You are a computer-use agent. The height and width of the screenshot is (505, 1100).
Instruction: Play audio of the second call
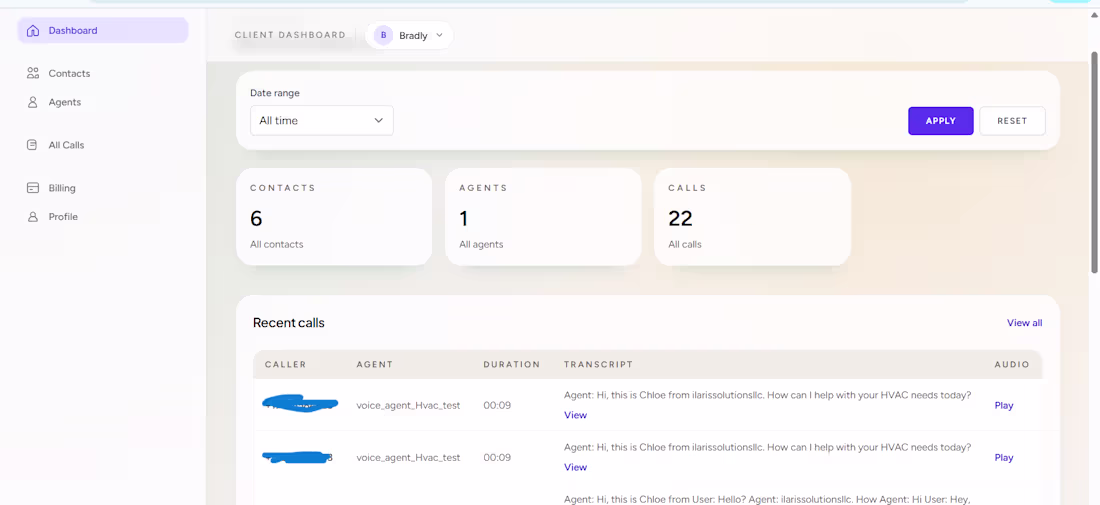point(1004,457)
